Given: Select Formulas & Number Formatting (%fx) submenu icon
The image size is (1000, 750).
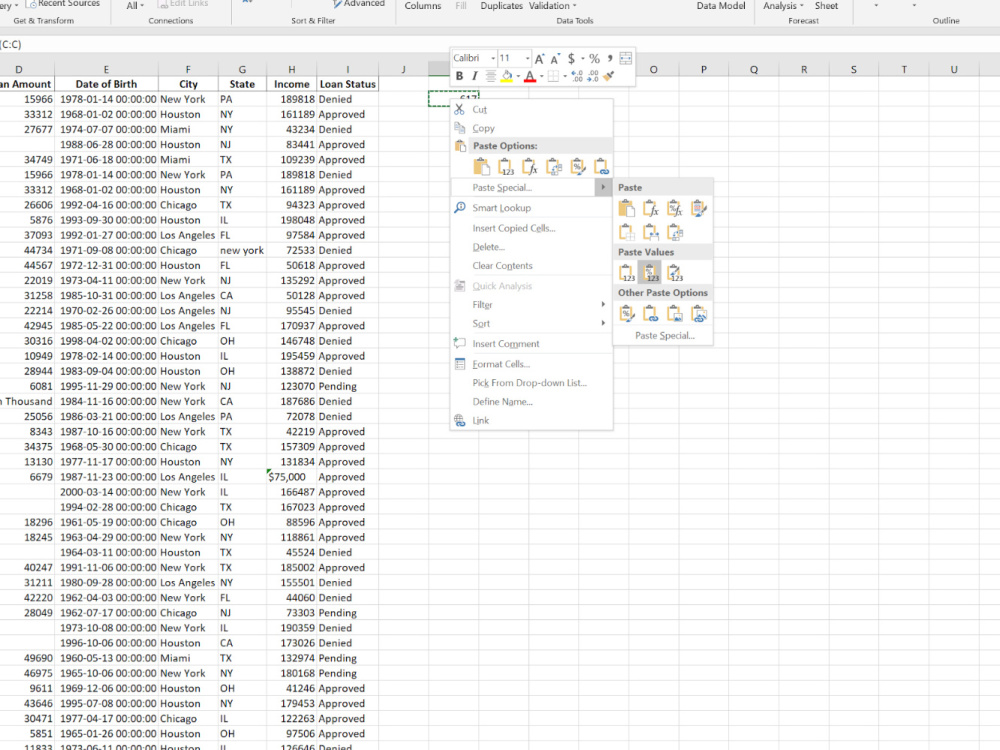Looking at the screenshot, I should (x=675, y=209).
